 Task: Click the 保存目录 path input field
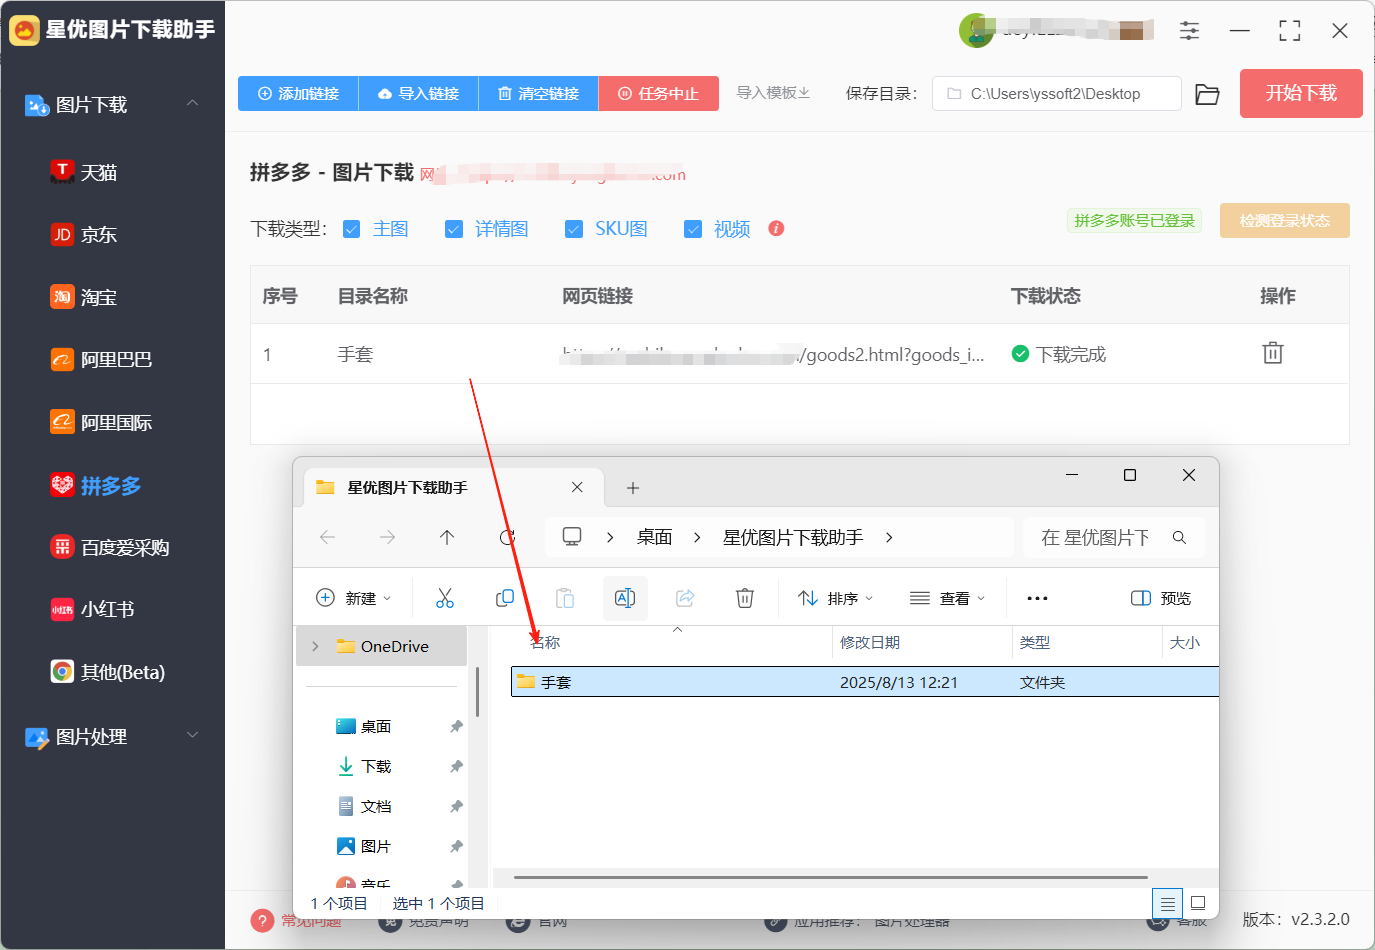(x=1056, y=94)
